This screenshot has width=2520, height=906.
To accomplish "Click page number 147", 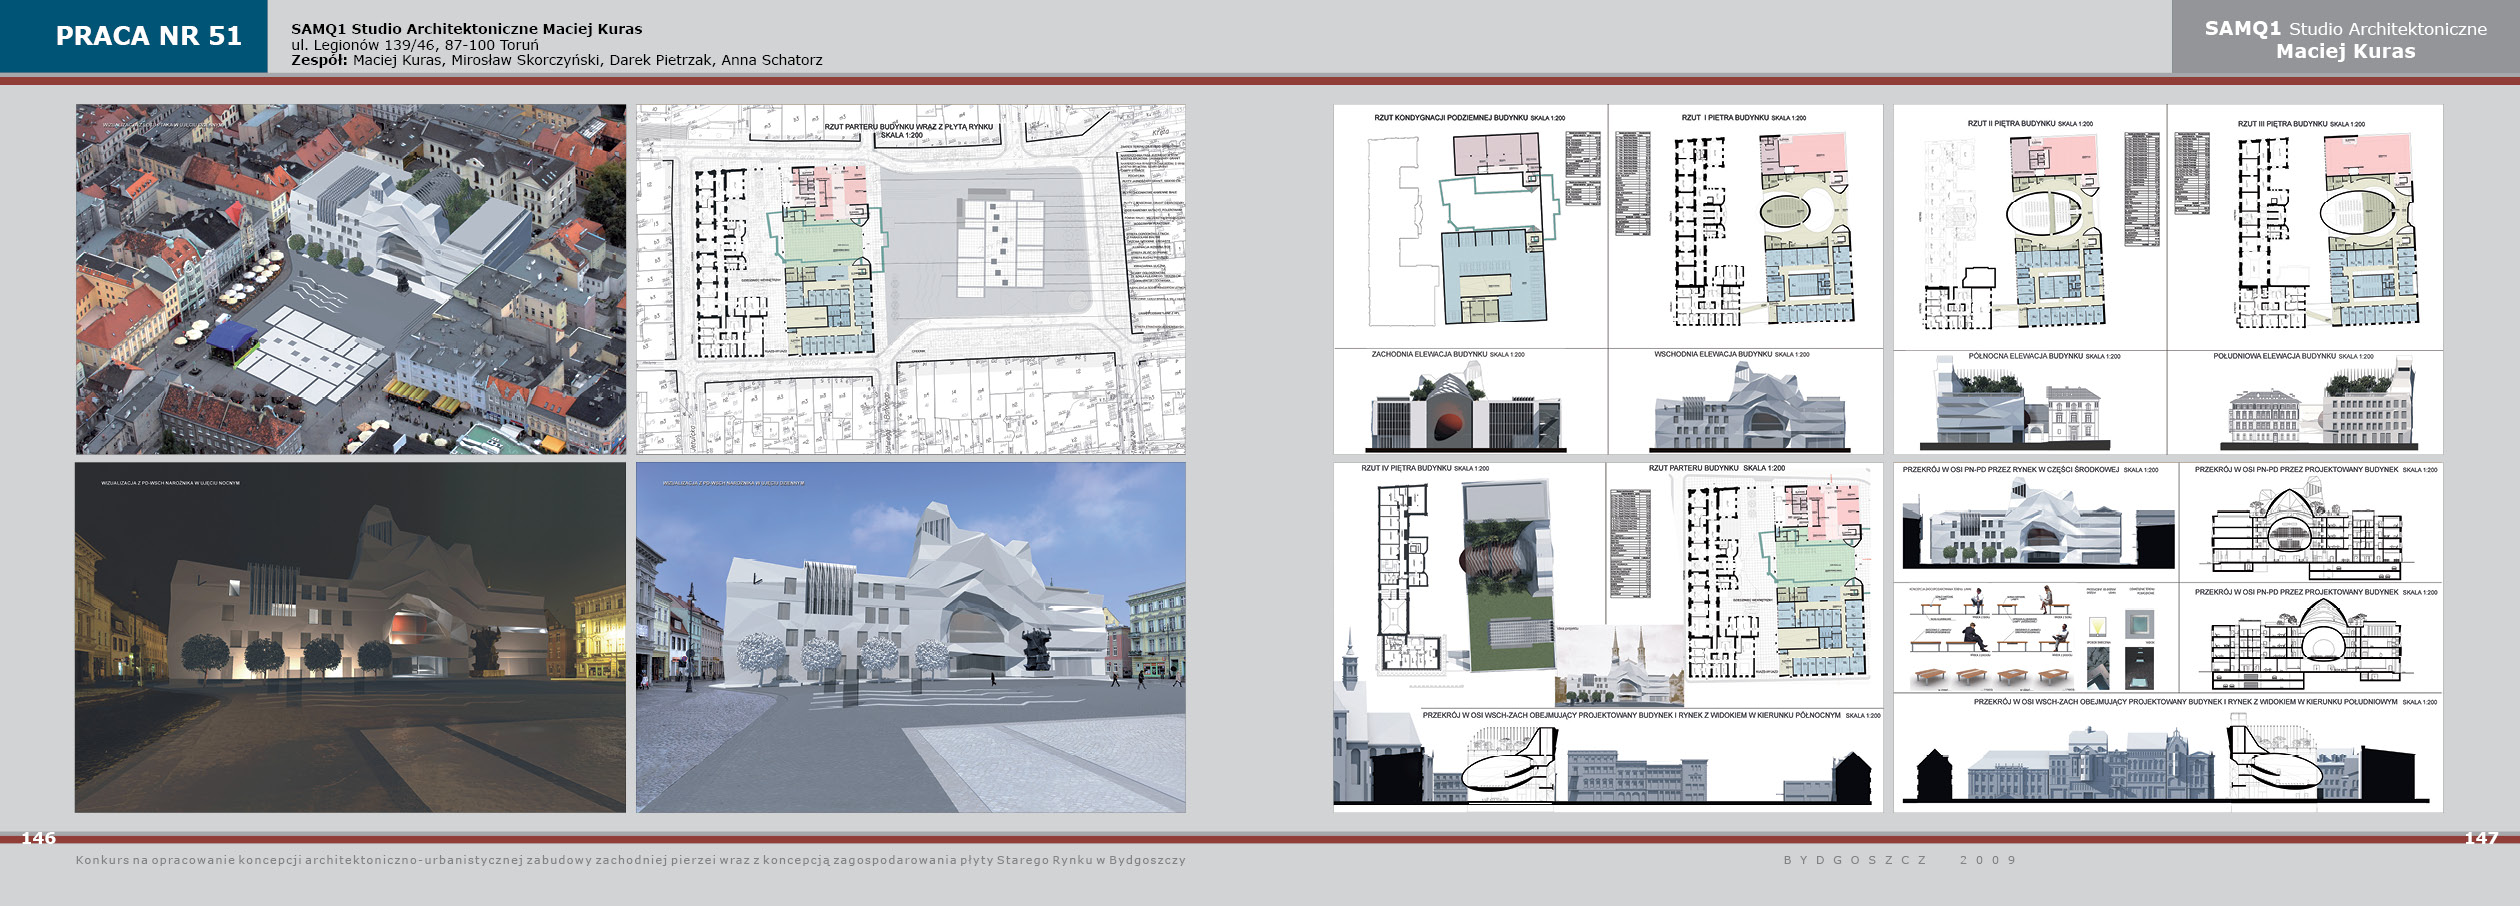I will (2482, 838).
